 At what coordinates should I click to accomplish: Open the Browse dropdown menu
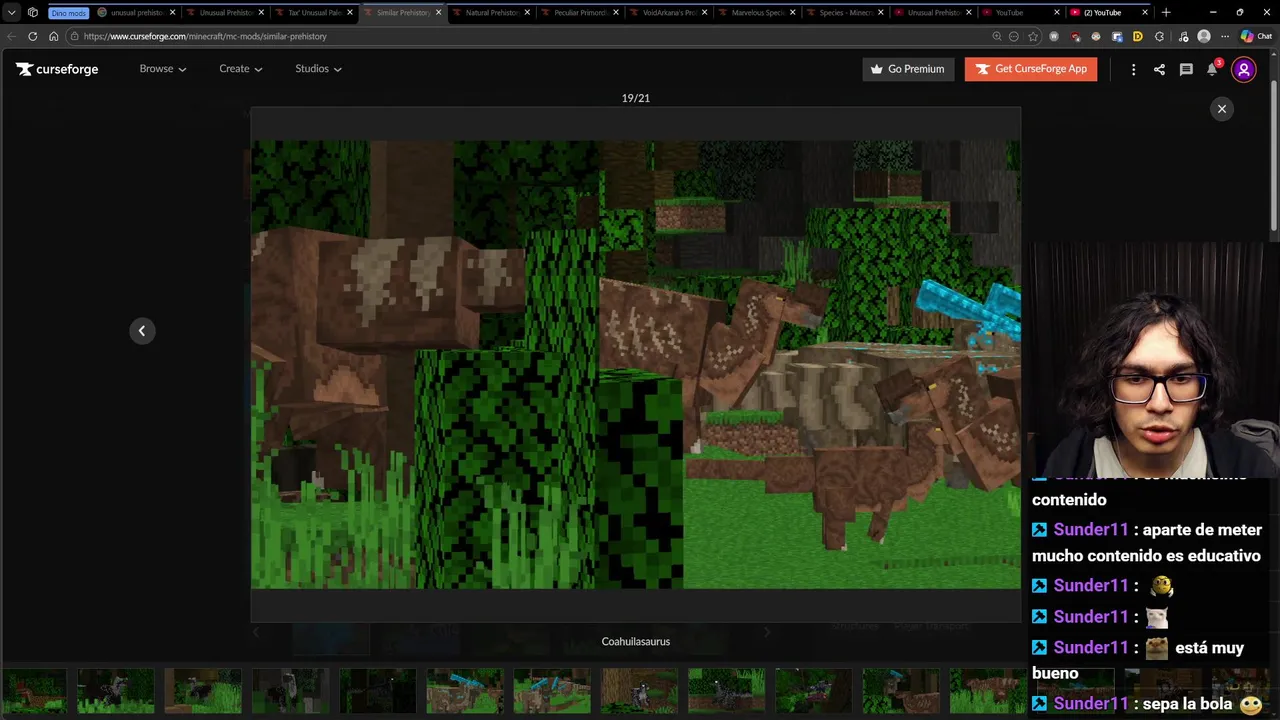(163, 69)
